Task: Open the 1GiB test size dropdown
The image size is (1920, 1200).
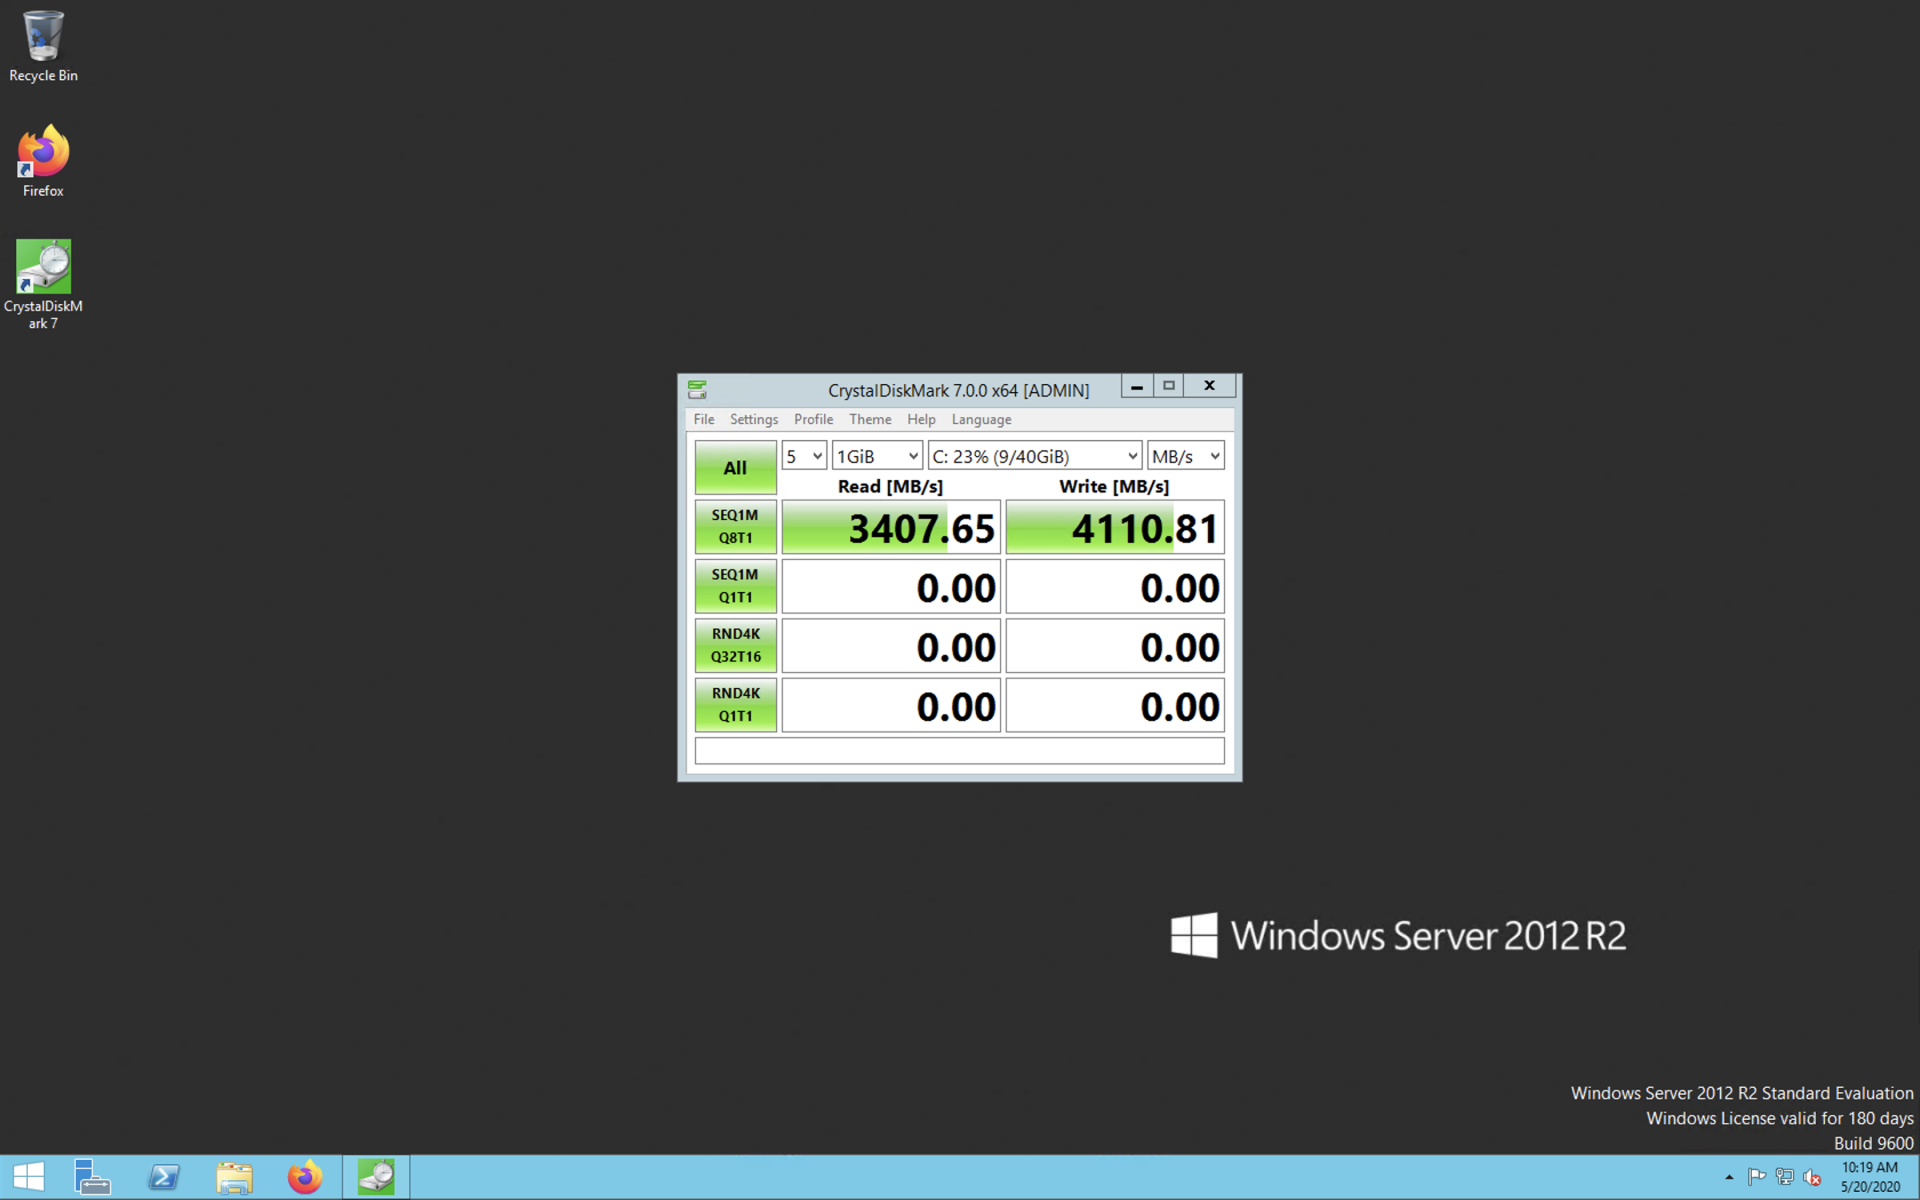Action: (877, 456)
